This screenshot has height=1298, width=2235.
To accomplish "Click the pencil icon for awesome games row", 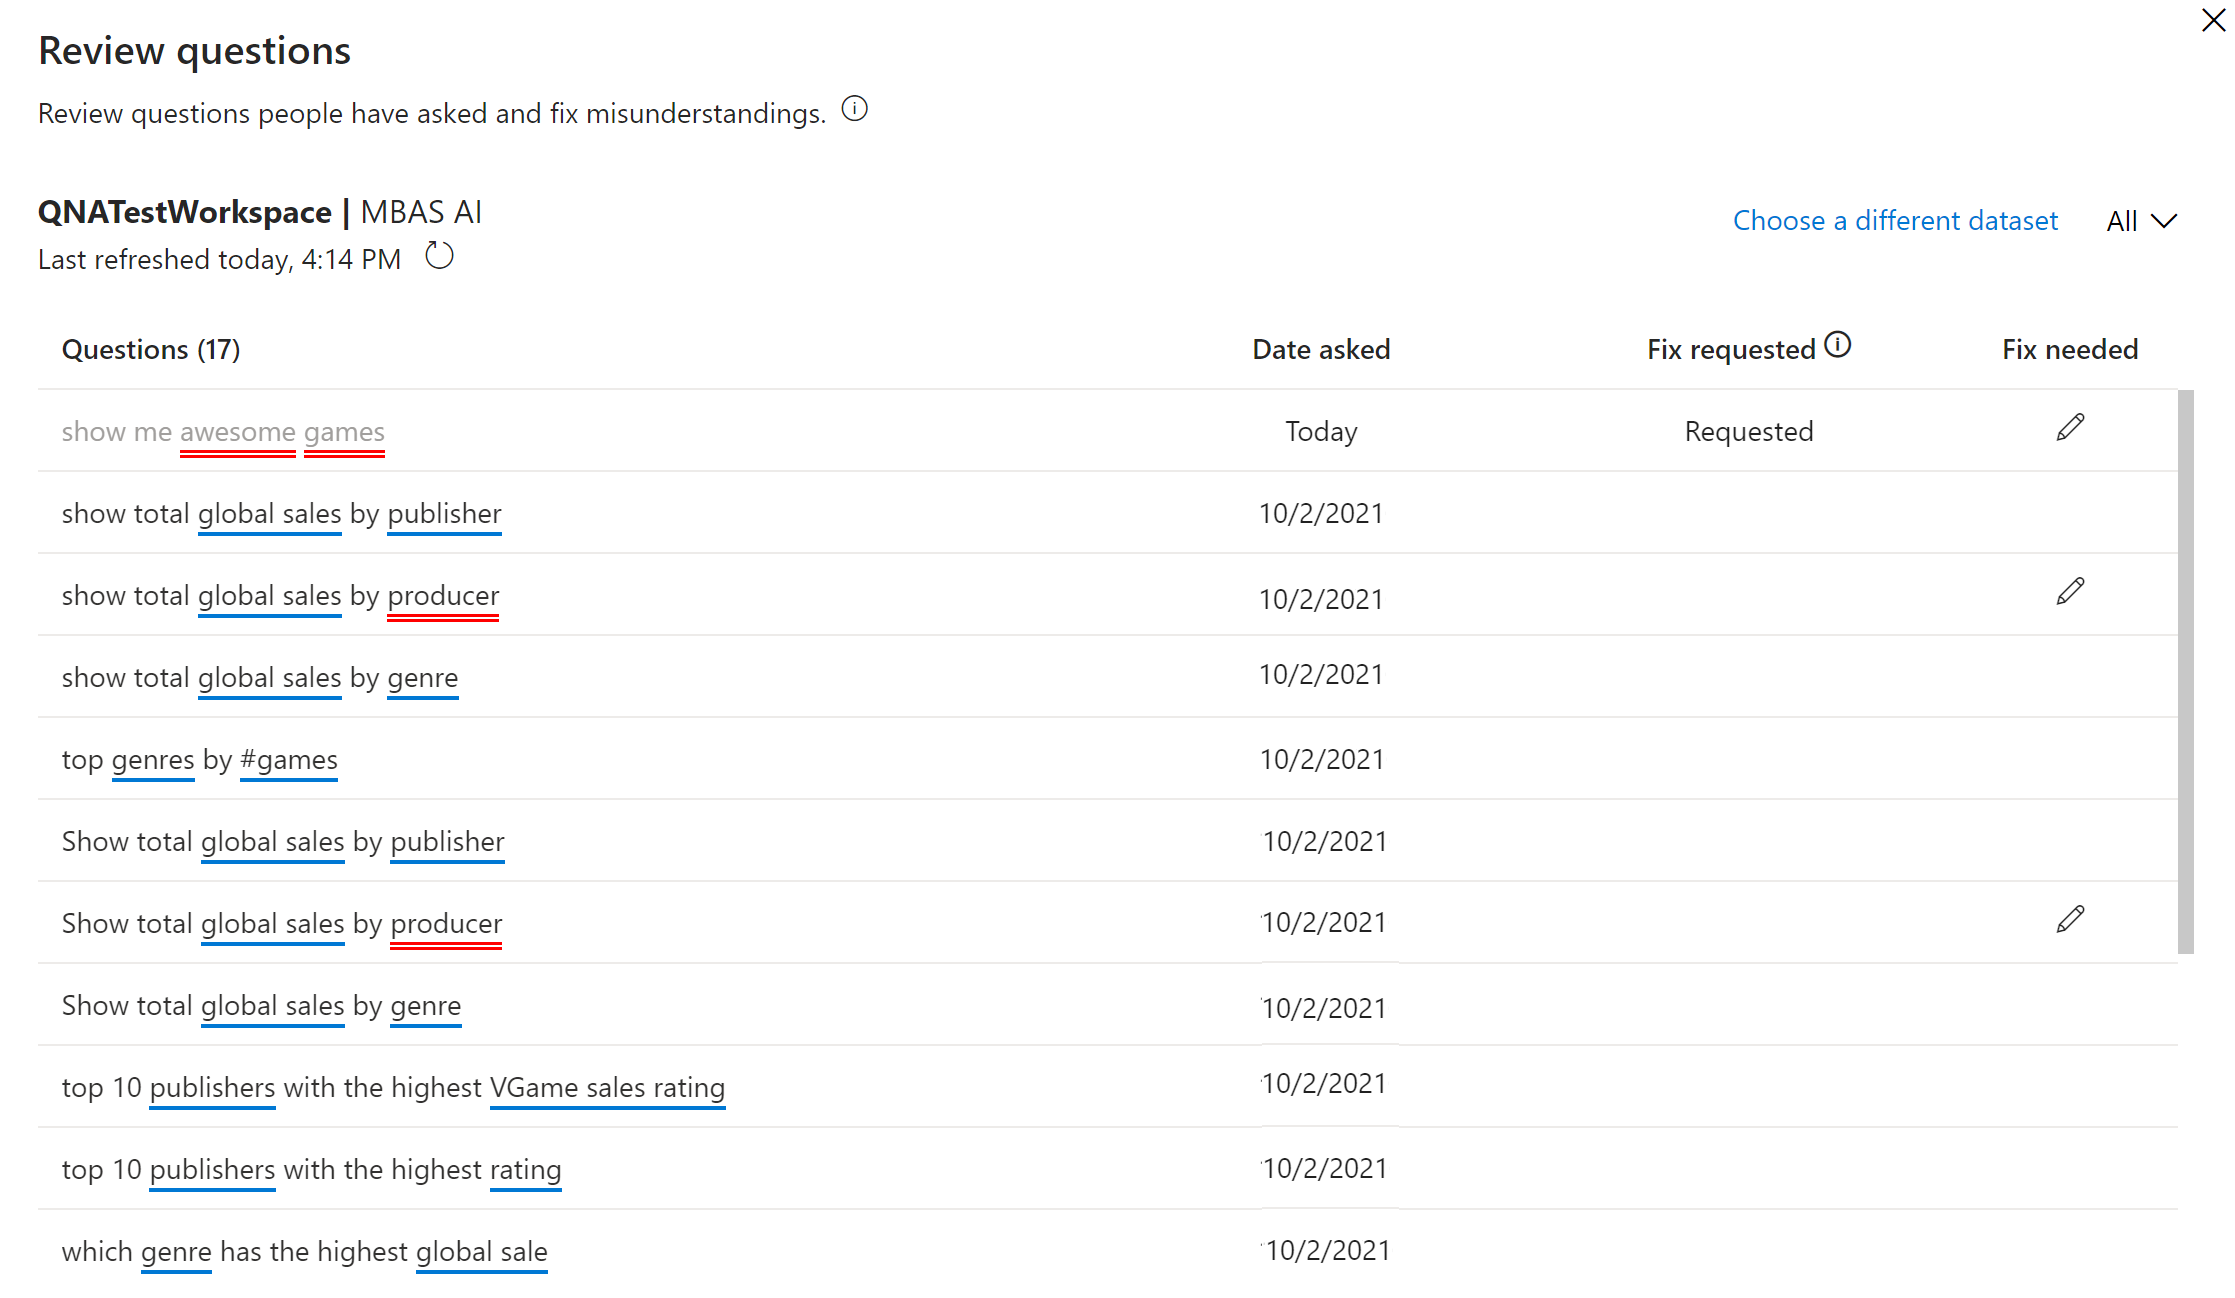I will 2069,428.
